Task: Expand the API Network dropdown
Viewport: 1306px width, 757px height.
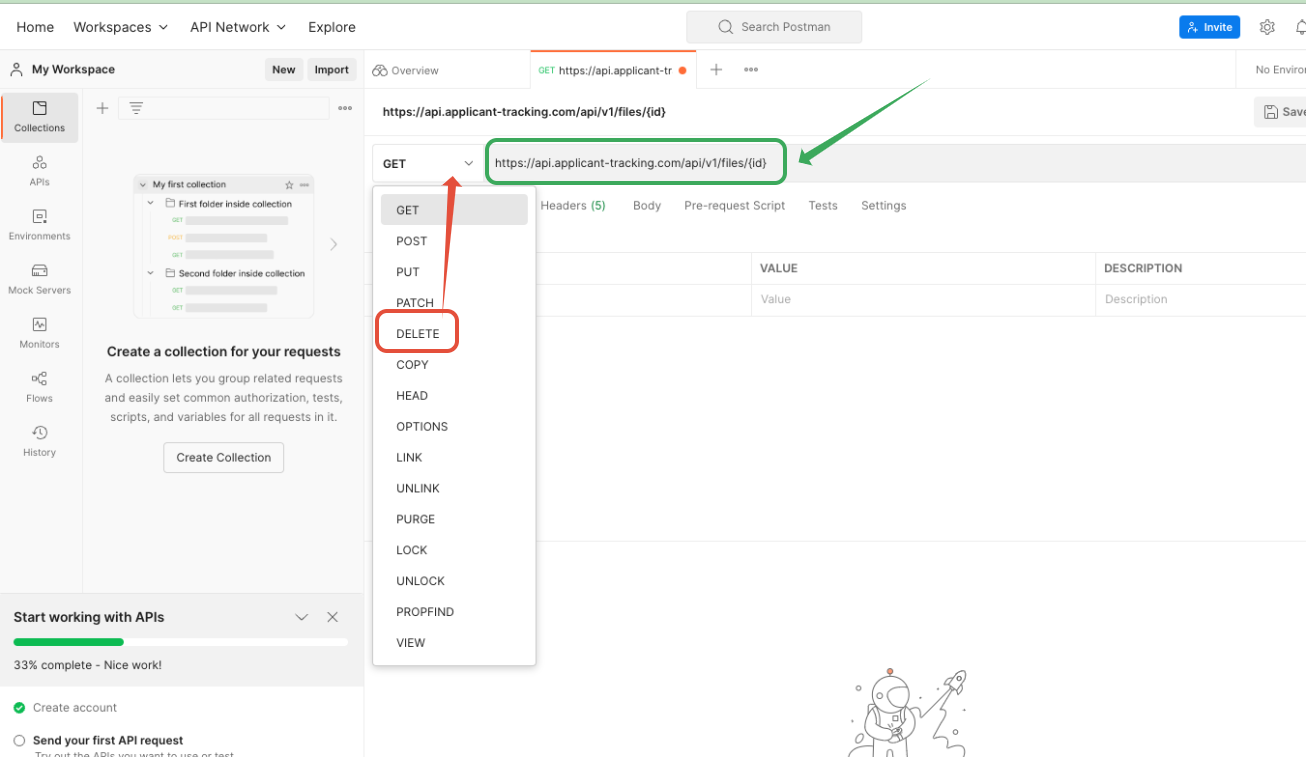Action: (238, 27)
